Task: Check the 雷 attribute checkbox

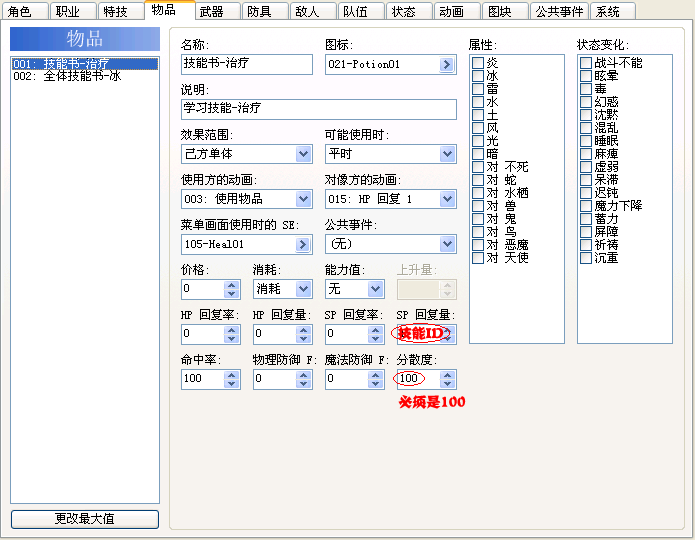Action: 478,89
